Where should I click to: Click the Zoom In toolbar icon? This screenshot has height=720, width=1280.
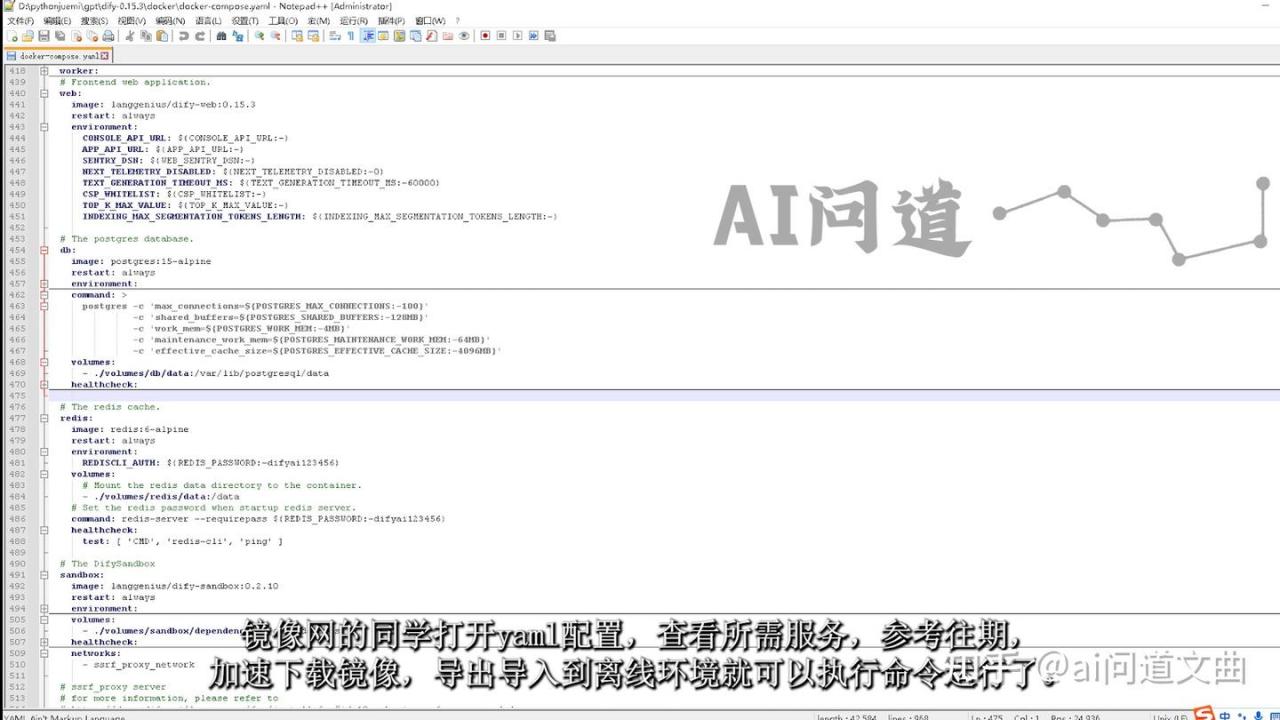pyautogui.click(x=259, y=36)
